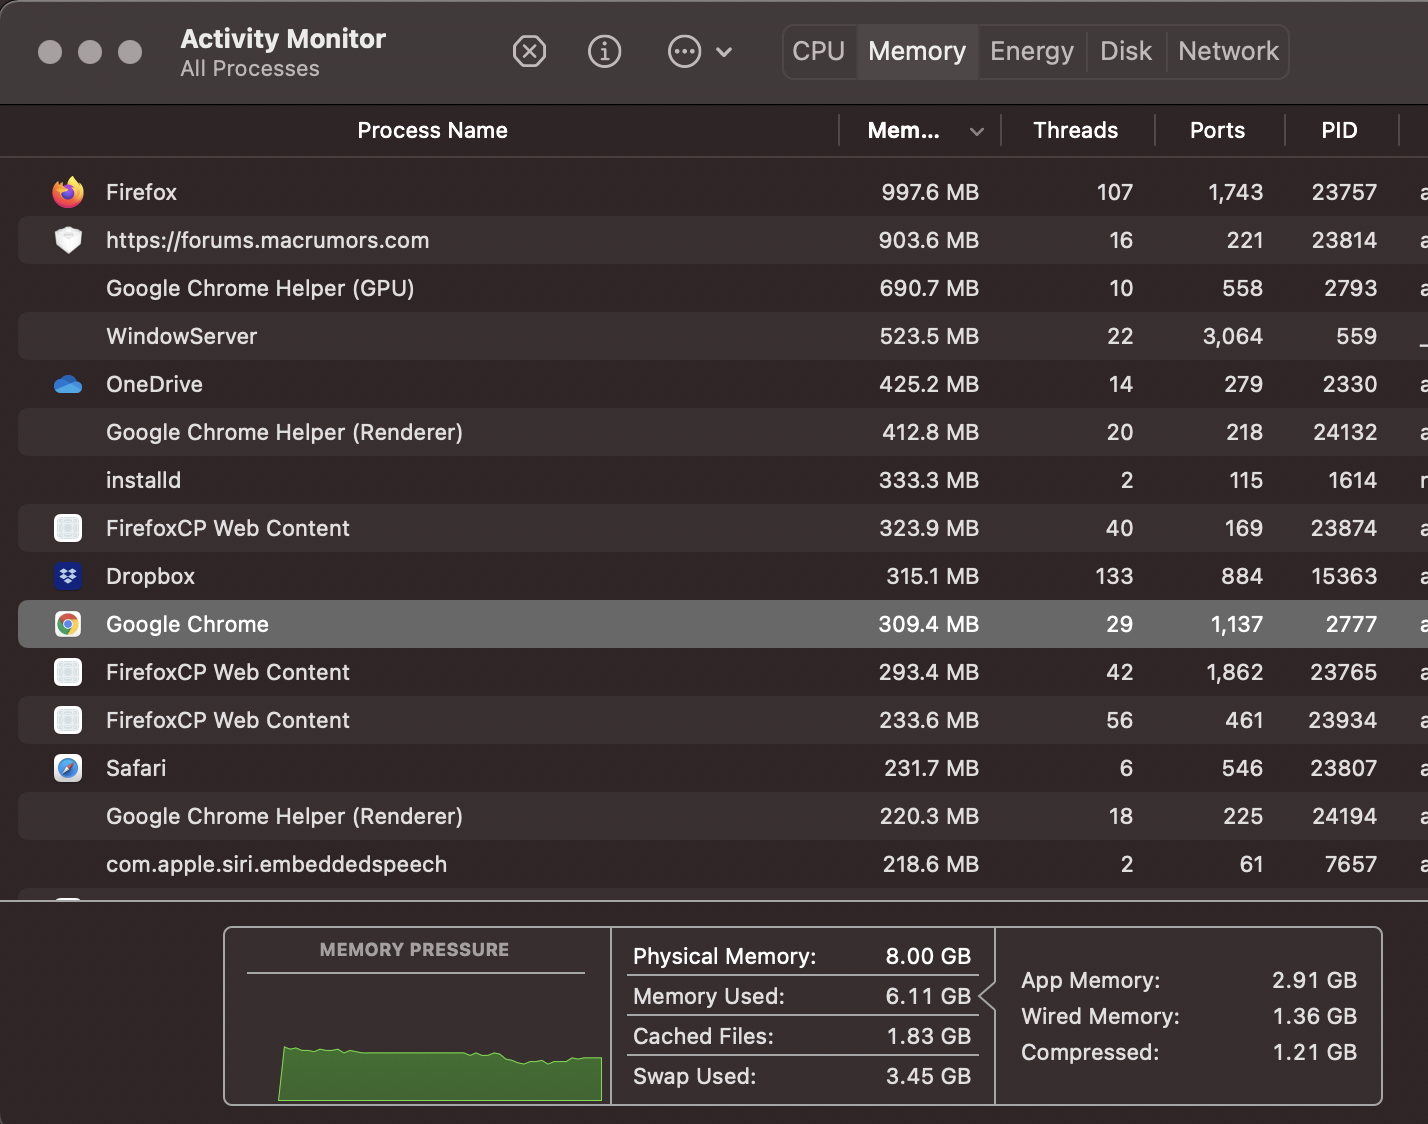Click the App Memory 2.91 GB entry

click(x=1189, y=980)
